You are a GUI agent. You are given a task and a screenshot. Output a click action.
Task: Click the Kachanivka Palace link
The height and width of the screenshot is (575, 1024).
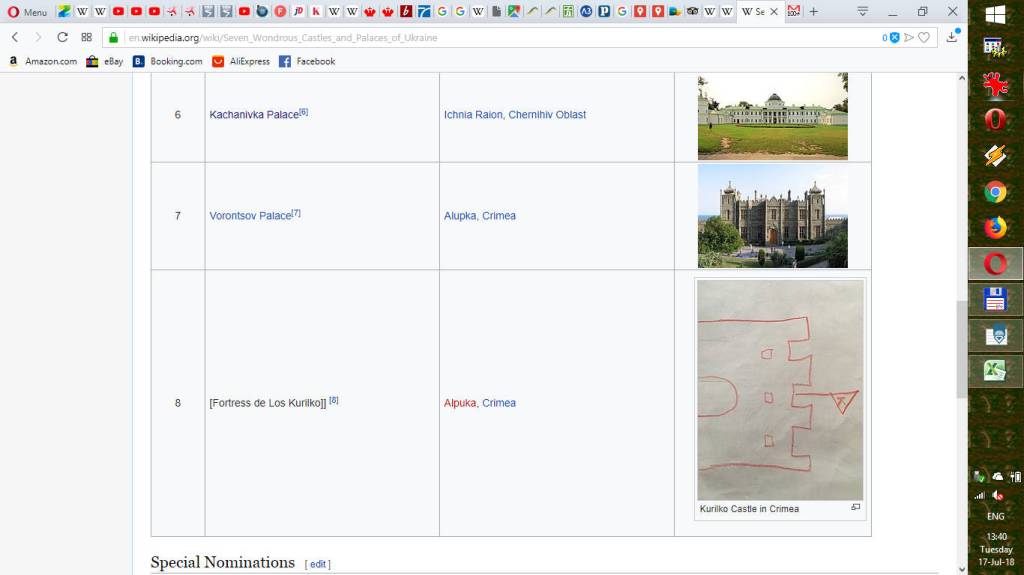(254, 115)
